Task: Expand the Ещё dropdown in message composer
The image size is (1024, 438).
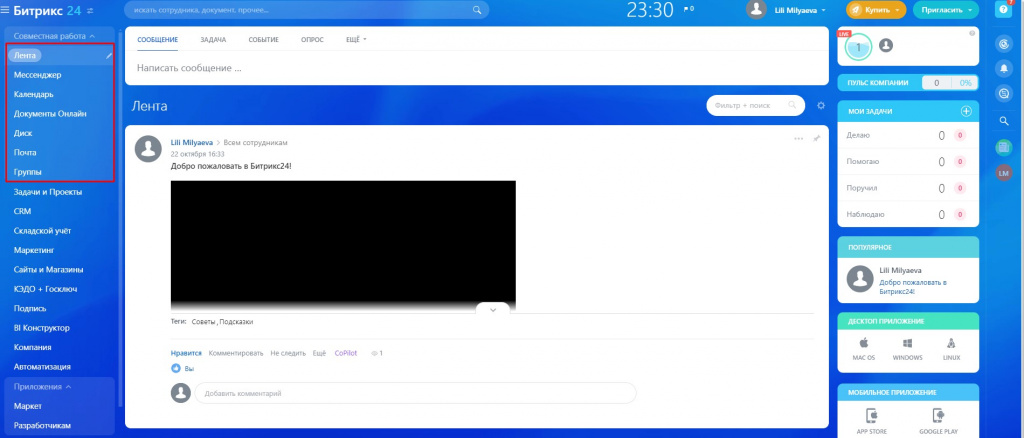Action: [x=356, y=40]
